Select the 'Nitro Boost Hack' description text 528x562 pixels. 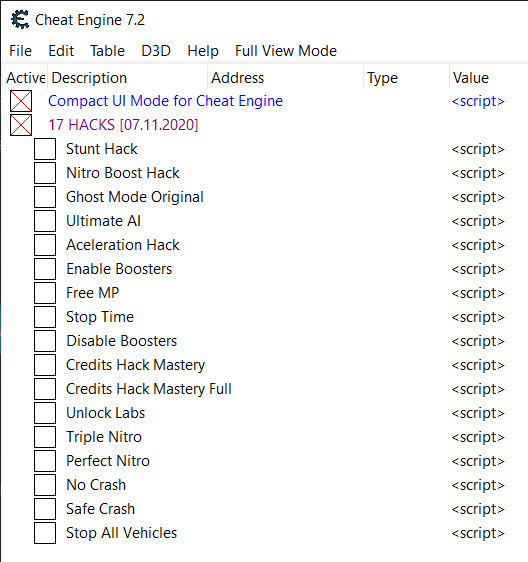tap(123, 173)
